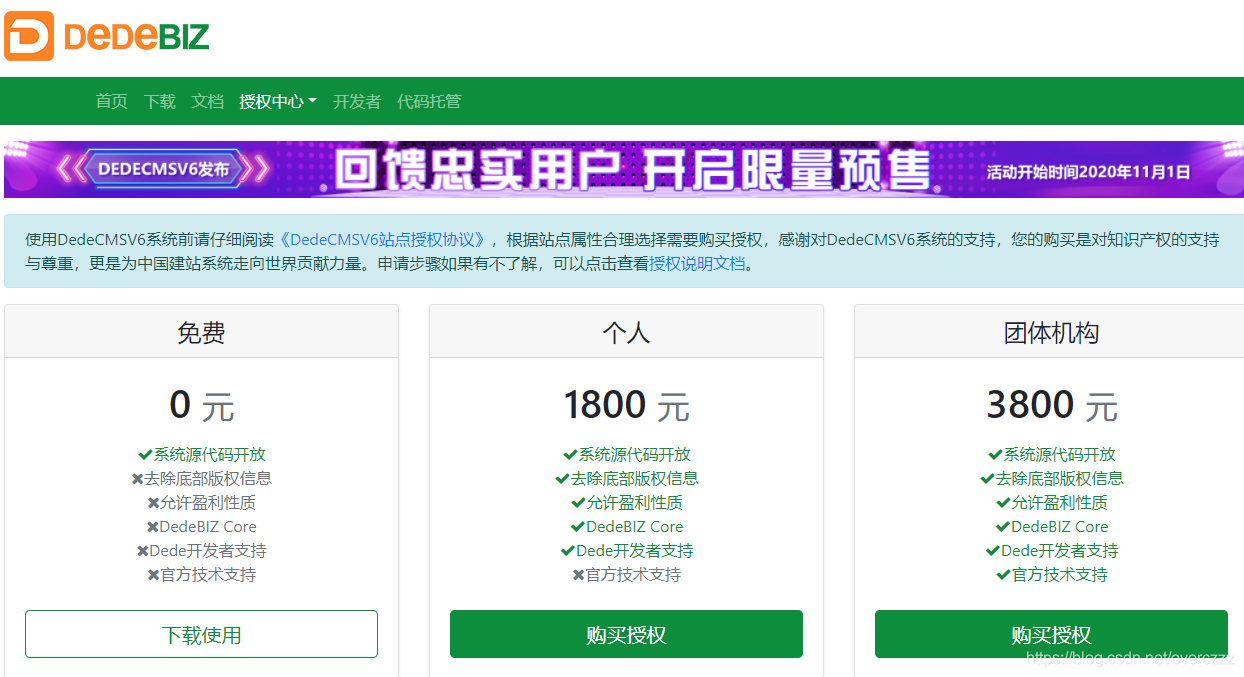Click Dede开发者支持 text in the 个人 card

pos(635,551)
